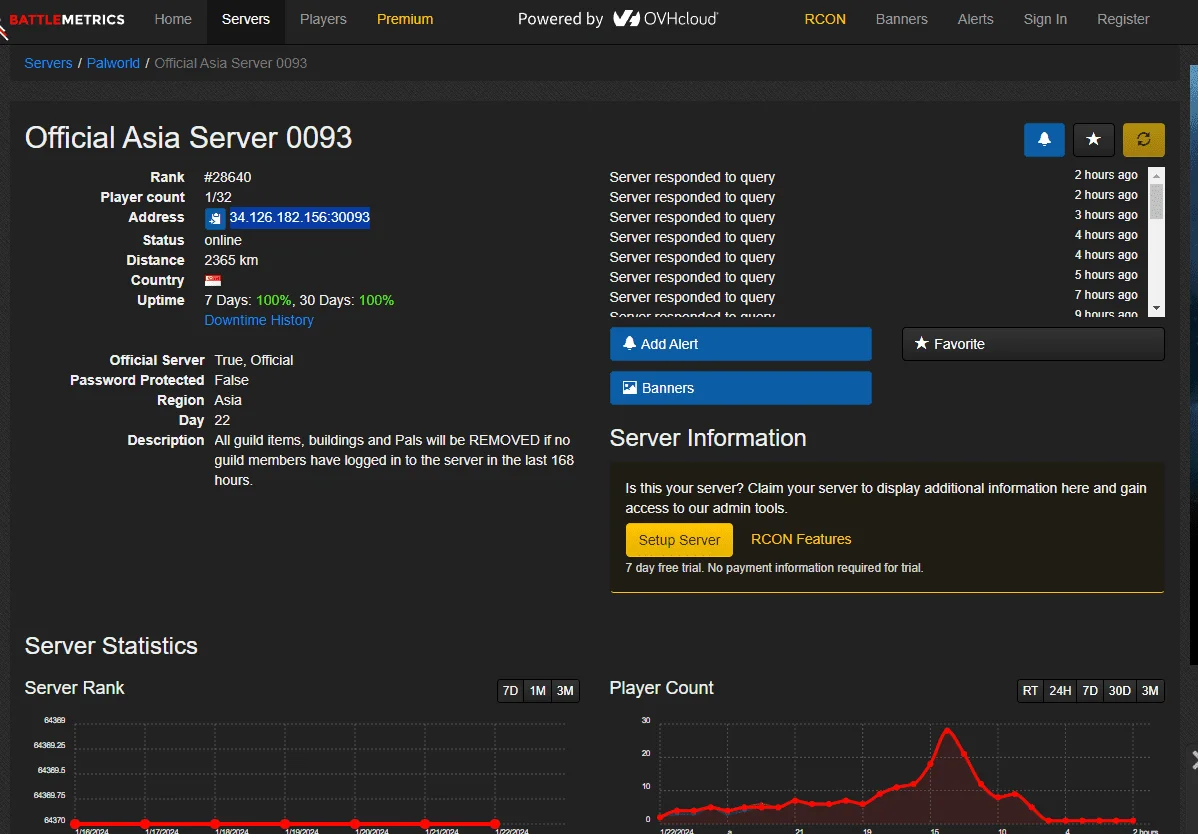The width and height of the screenshot is (1198, 834).
Task: Select 24H range for Player Count
Action: click(x=1060, y=690)
